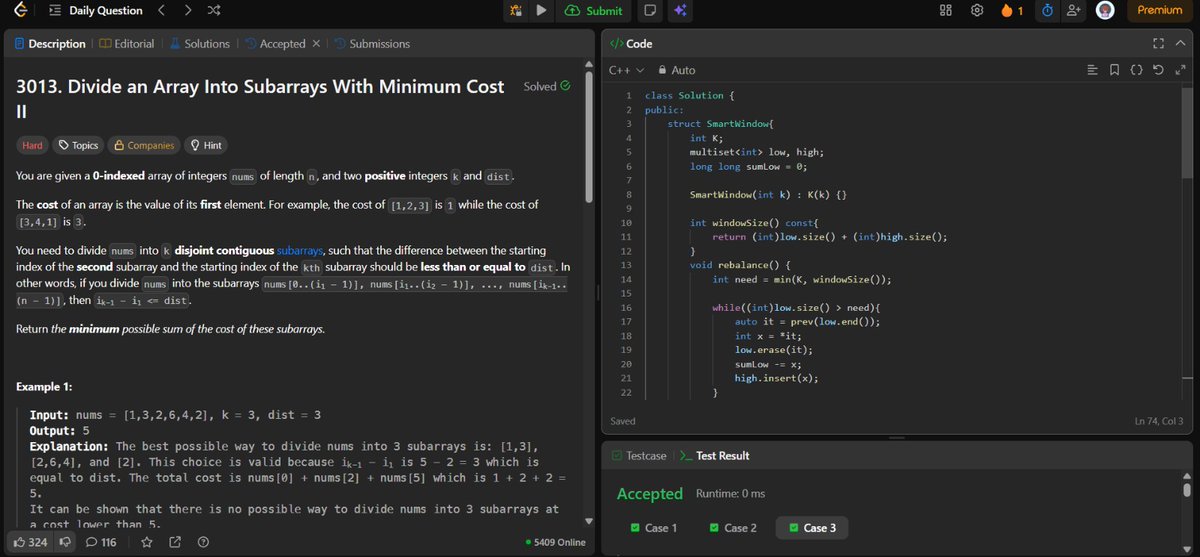Open settings gear in top bar
This screenshot has height=557, width=1200.
coord(976,11)
